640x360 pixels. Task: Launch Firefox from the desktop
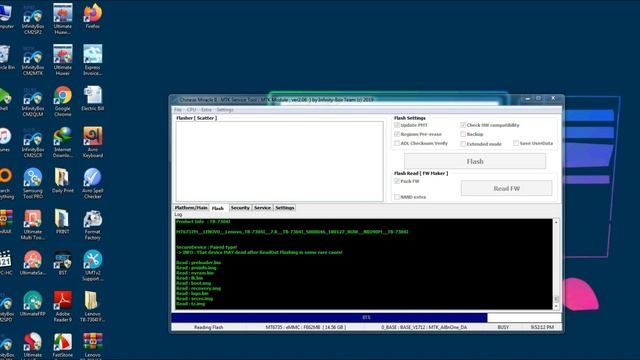point(93,16)
